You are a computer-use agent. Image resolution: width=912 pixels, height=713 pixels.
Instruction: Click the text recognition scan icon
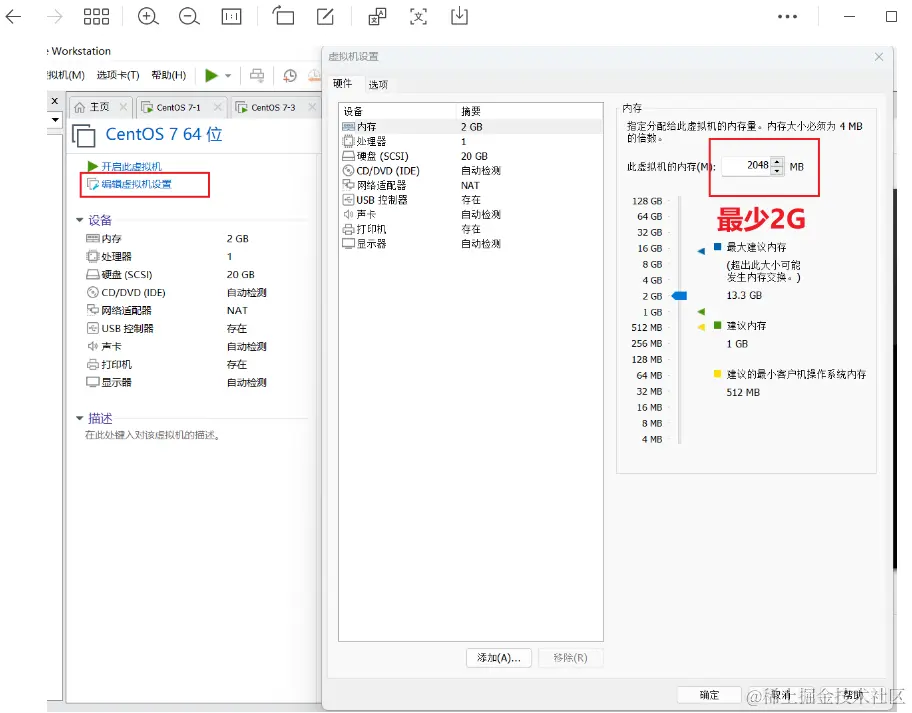coord(418,16)
